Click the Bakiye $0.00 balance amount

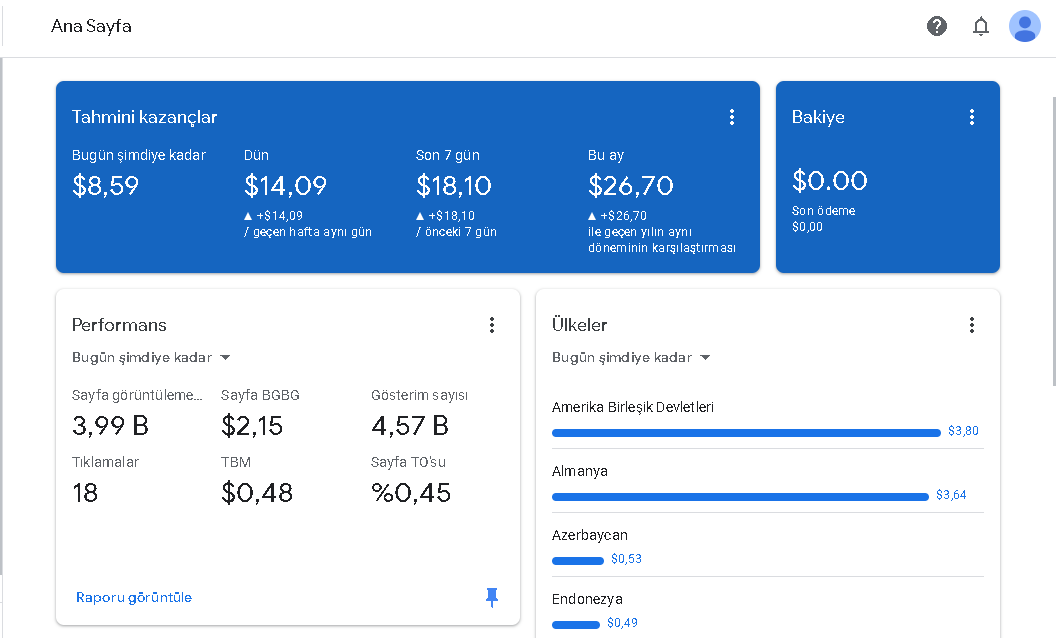point(830,181)
